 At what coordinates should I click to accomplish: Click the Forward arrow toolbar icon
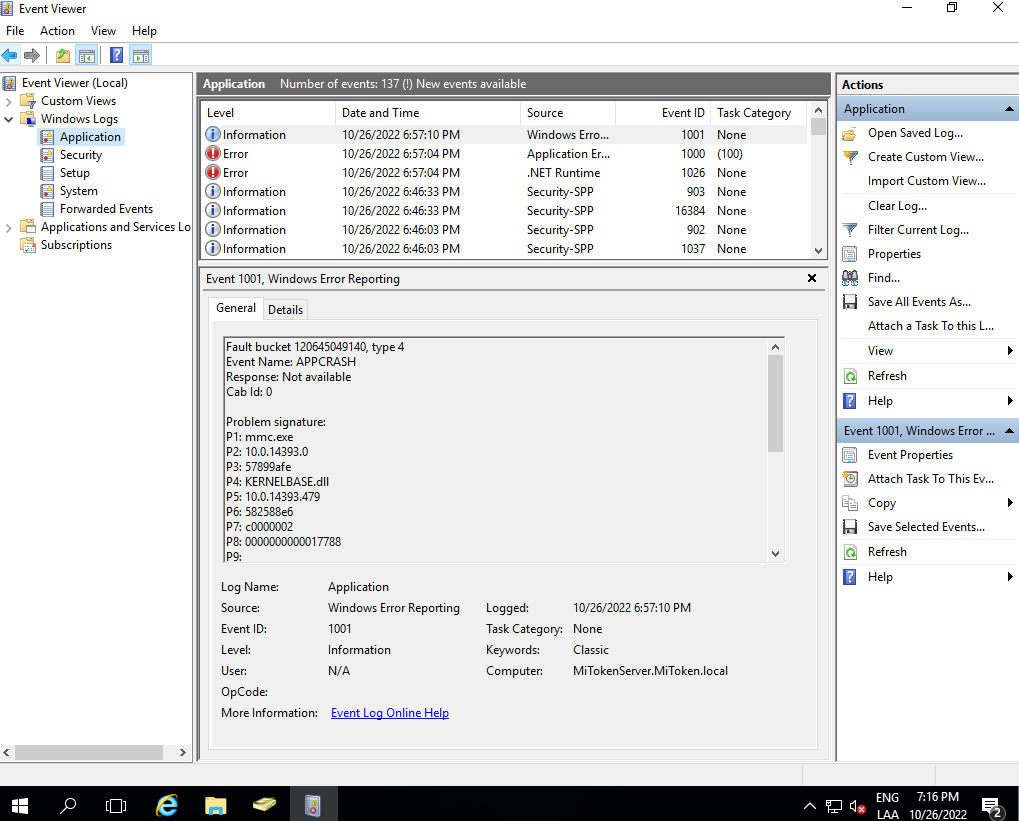[x=32, y=55]
